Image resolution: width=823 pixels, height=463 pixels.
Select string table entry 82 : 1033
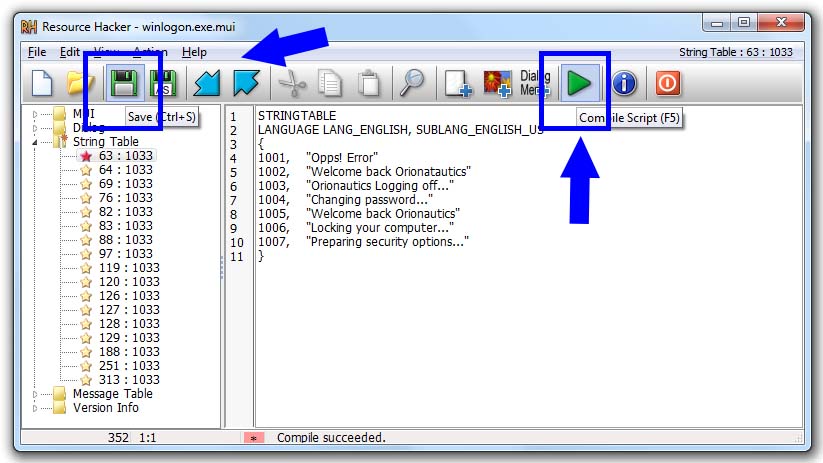(x=125, y=212)
